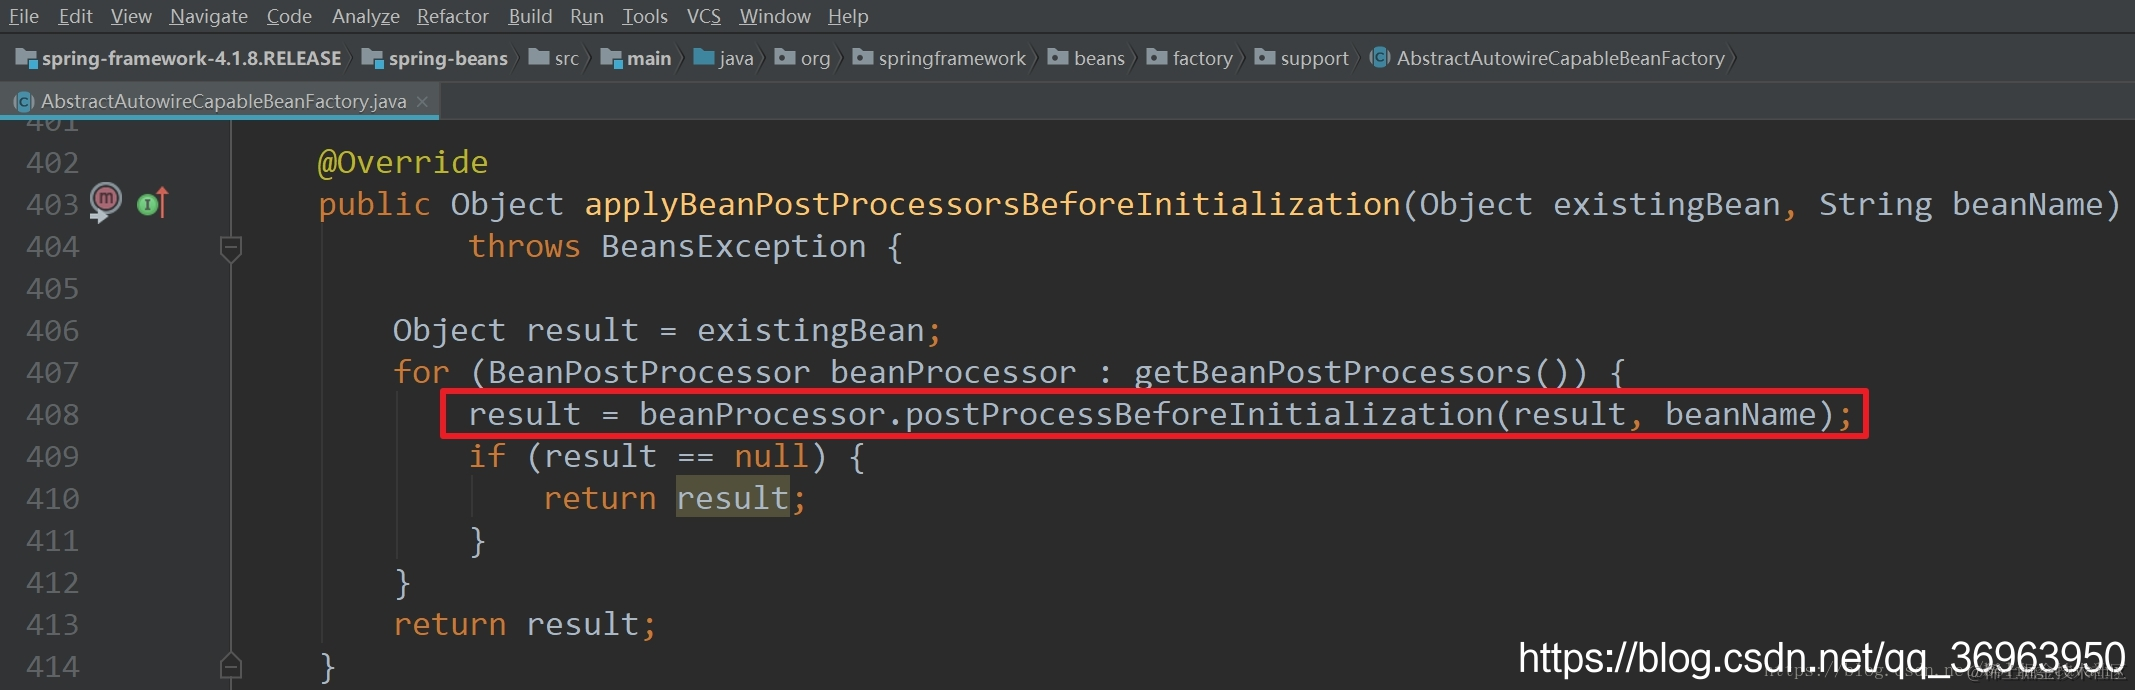
Task: Click BeanPostProcessor type on line 407
Action: 648,372
